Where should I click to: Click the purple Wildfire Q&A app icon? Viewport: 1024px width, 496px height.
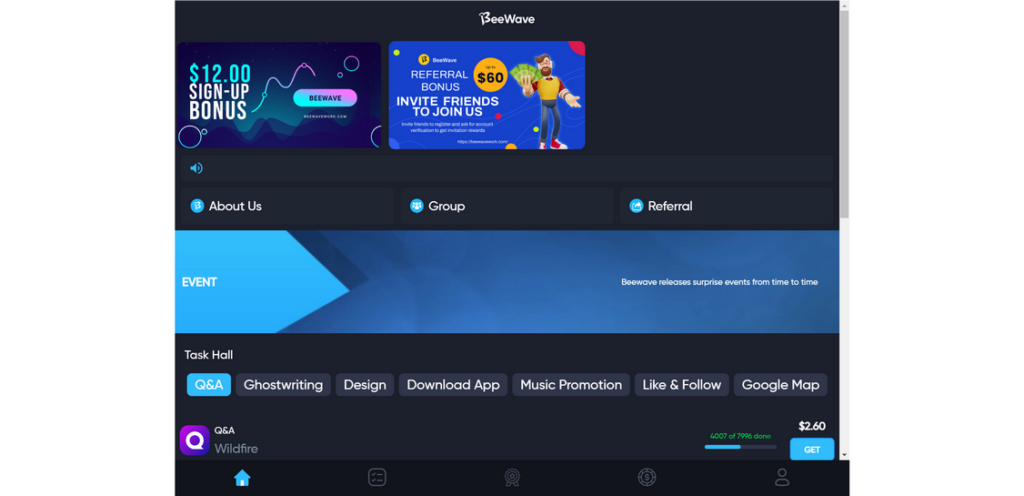pos(195,441)
